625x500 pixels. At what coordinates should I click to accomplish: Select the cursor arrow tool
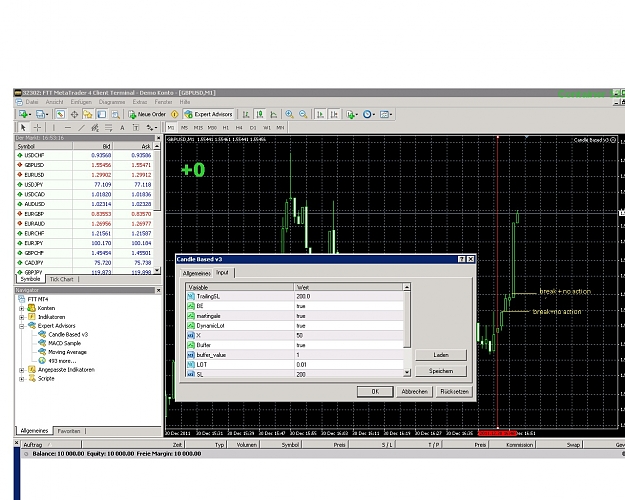pos(23,128)
